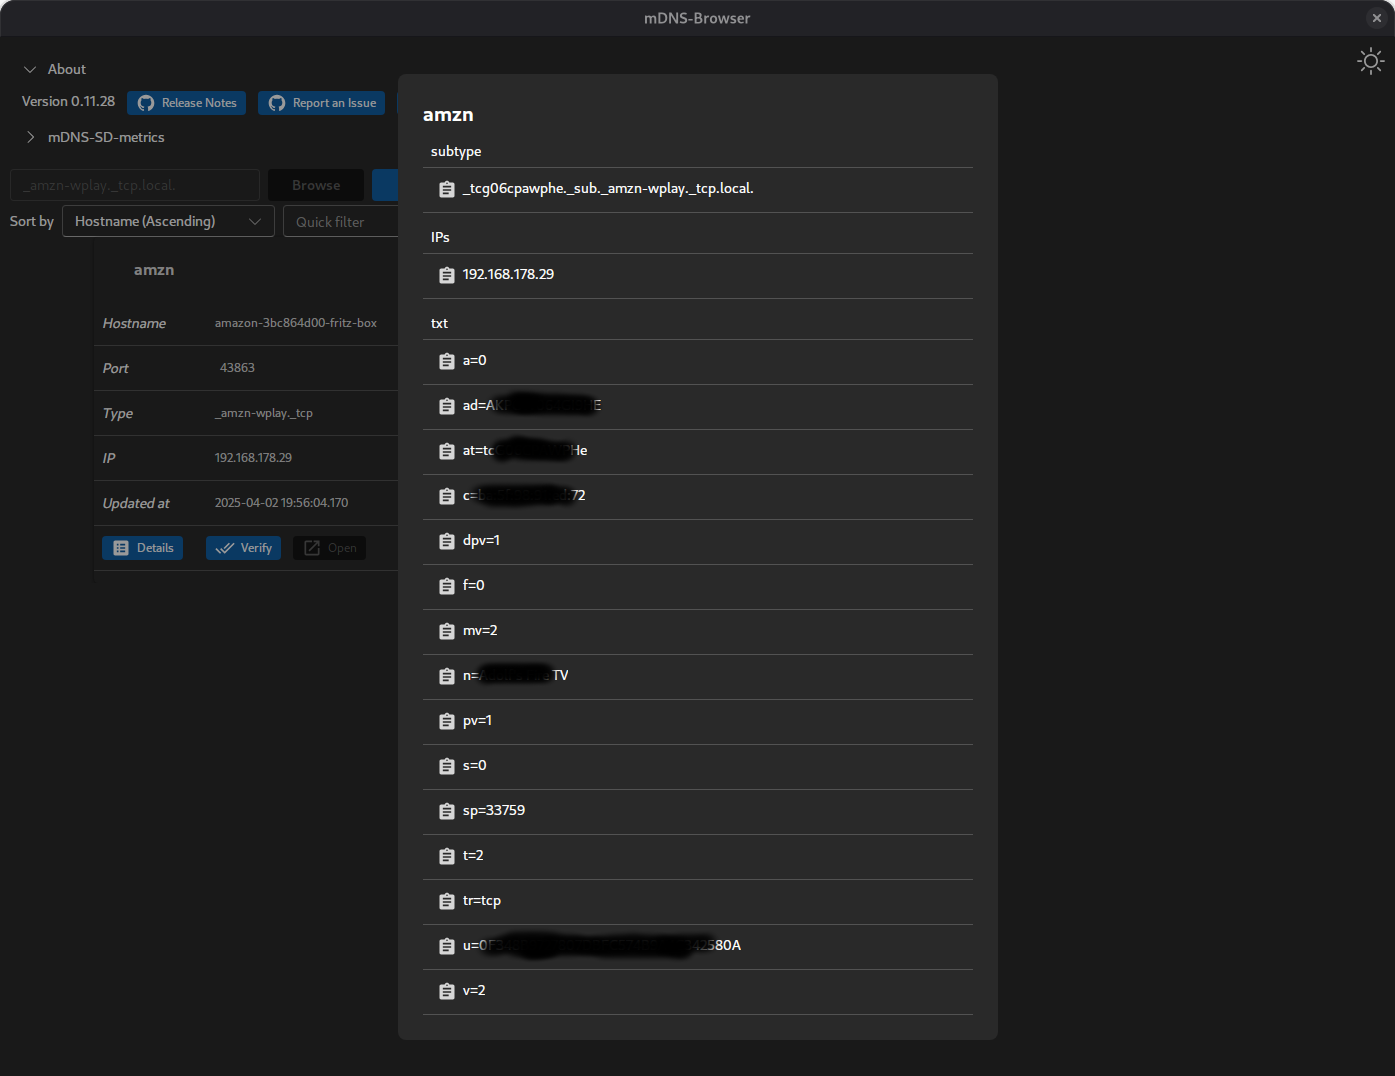Viewport: 1395px width, 1076px height.
Task: Click the _tcg06cpawphe subtype text
Action: (608, 188)
